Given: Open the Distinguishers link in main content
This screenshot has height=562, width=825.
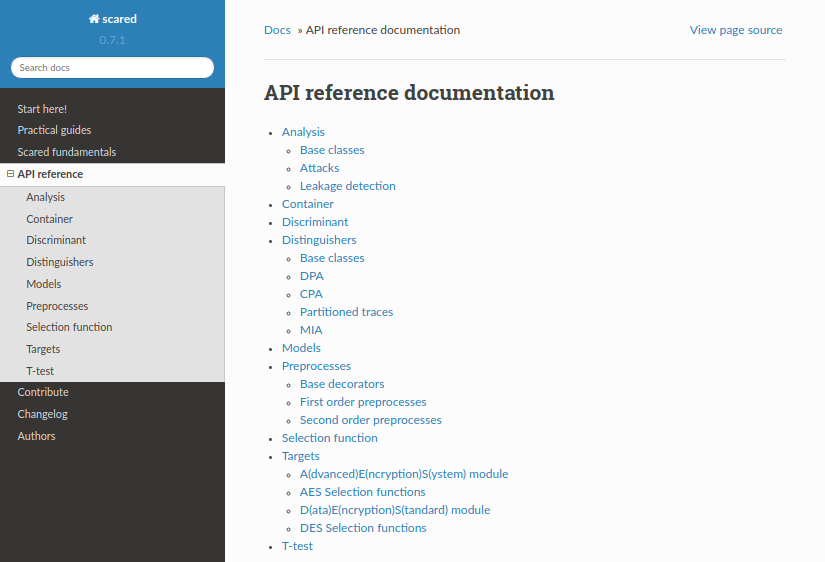Looking at the screenshot, I should click(x=319, y=240).
